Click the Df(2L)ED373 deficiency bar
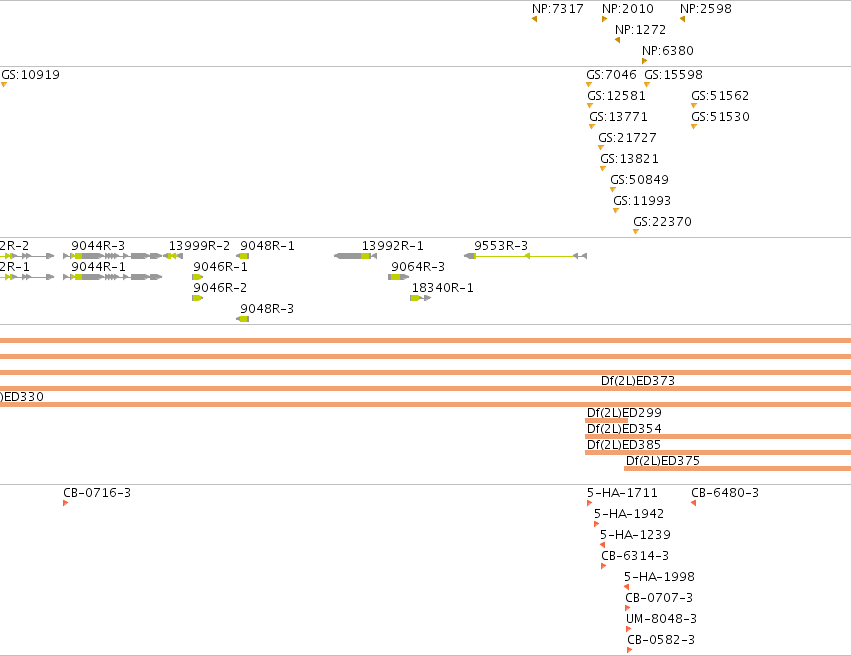Viewport: 851px width, 656px height. tap(426, 388)
